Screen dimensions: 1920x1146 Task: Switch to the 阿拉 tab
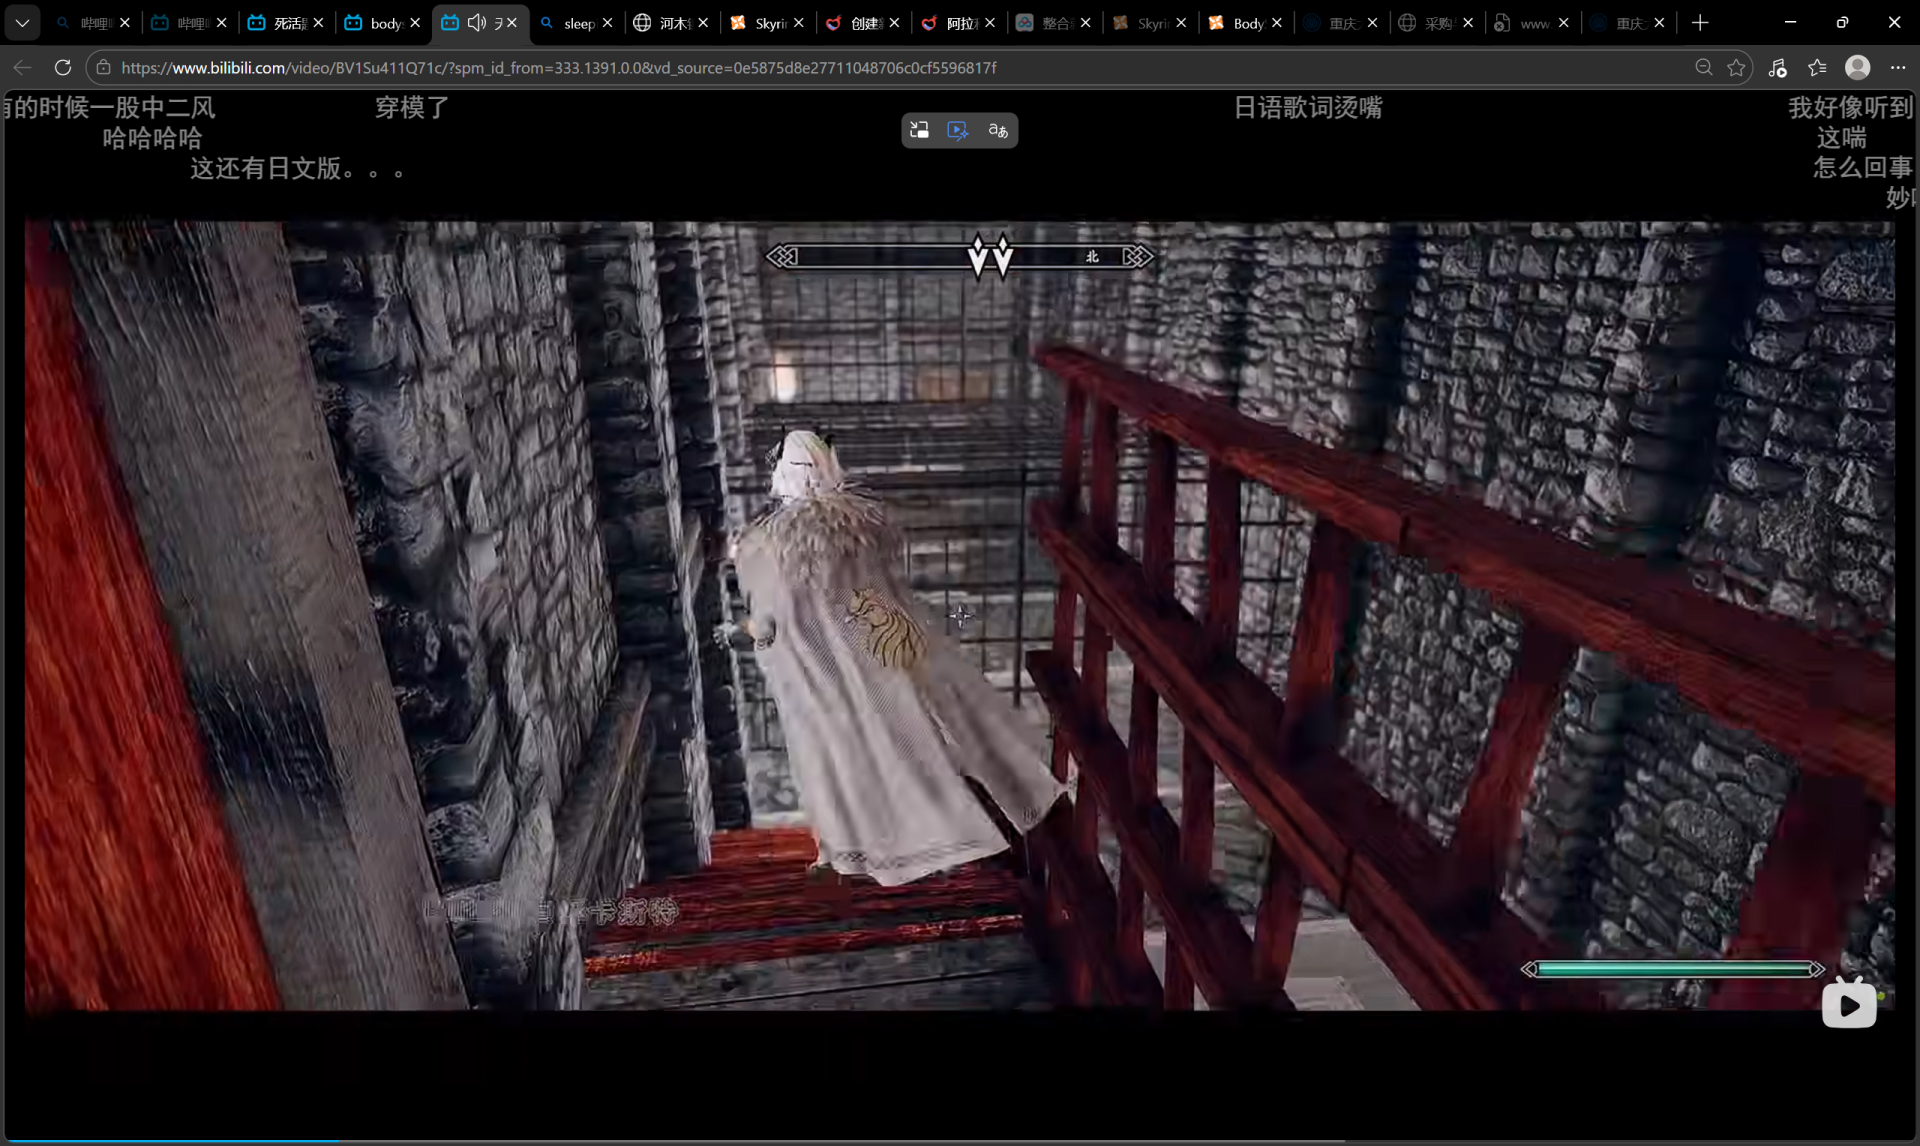click(x=959, y=22)
